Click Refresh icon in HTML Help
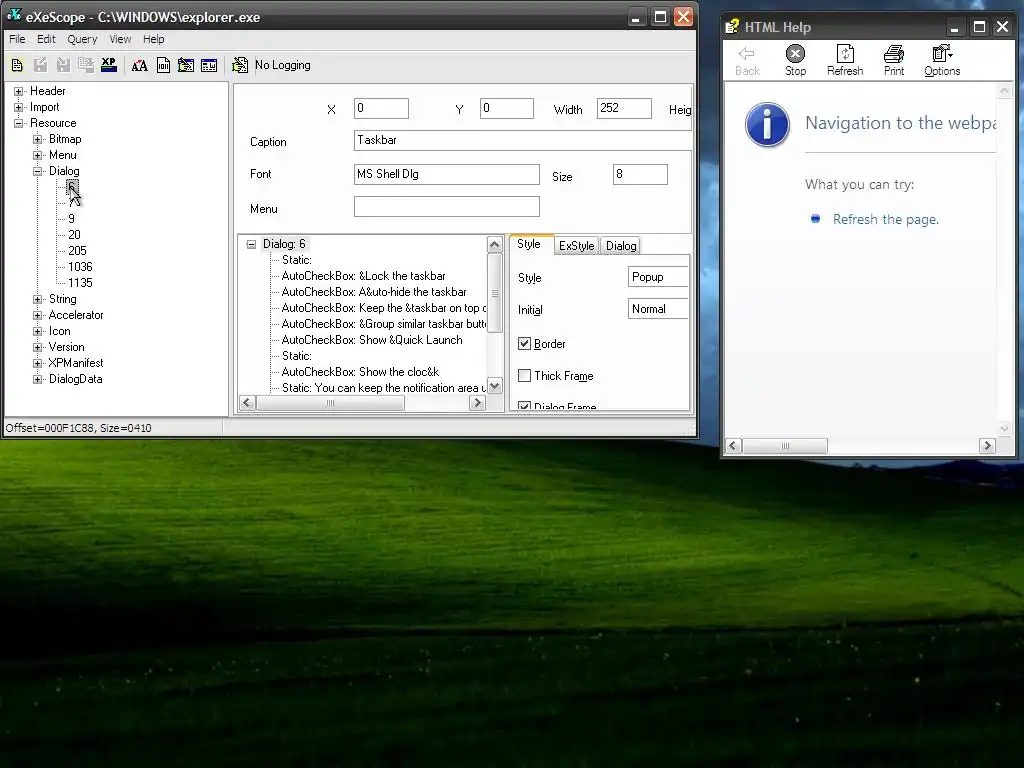The width and height of the screenshot is (1024, 768). click(x=844, y=61)
